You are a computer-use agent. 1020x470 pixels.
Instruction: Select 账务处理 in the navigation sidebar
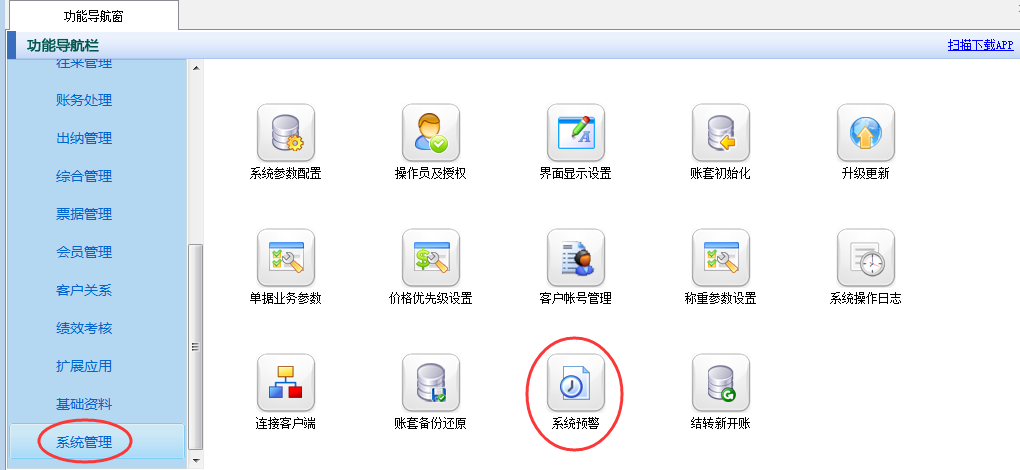tap(84, 100)
